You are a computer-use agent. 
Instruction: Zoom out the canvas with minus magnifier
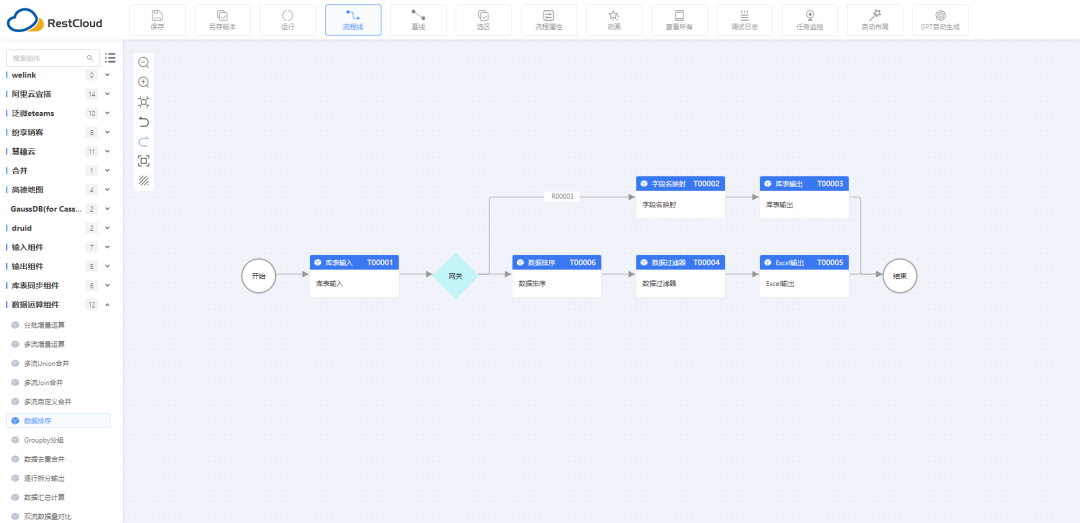[144, 62]
